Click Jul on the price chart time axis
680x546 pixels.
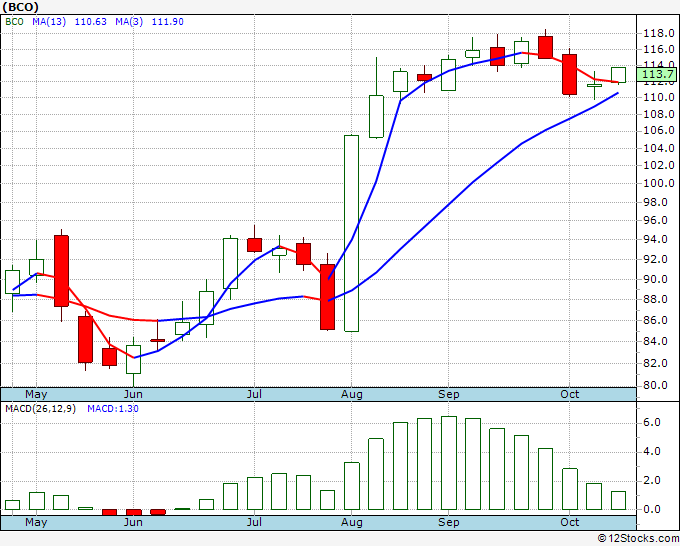click(254, 394)
